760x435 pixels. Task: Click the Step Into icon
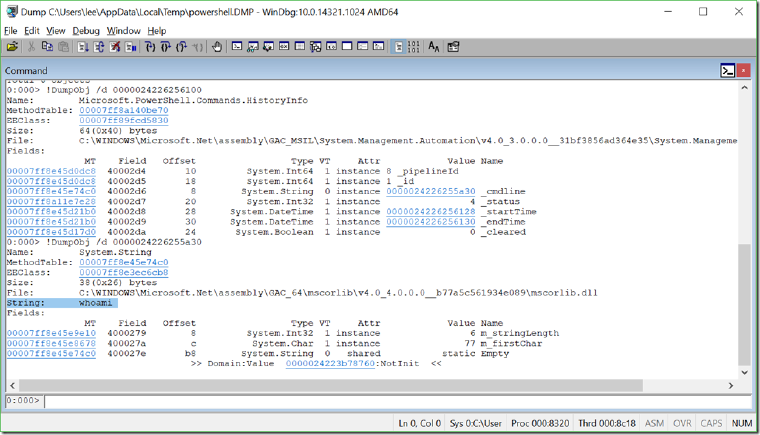pyautogui.click(x=150, y=47)
